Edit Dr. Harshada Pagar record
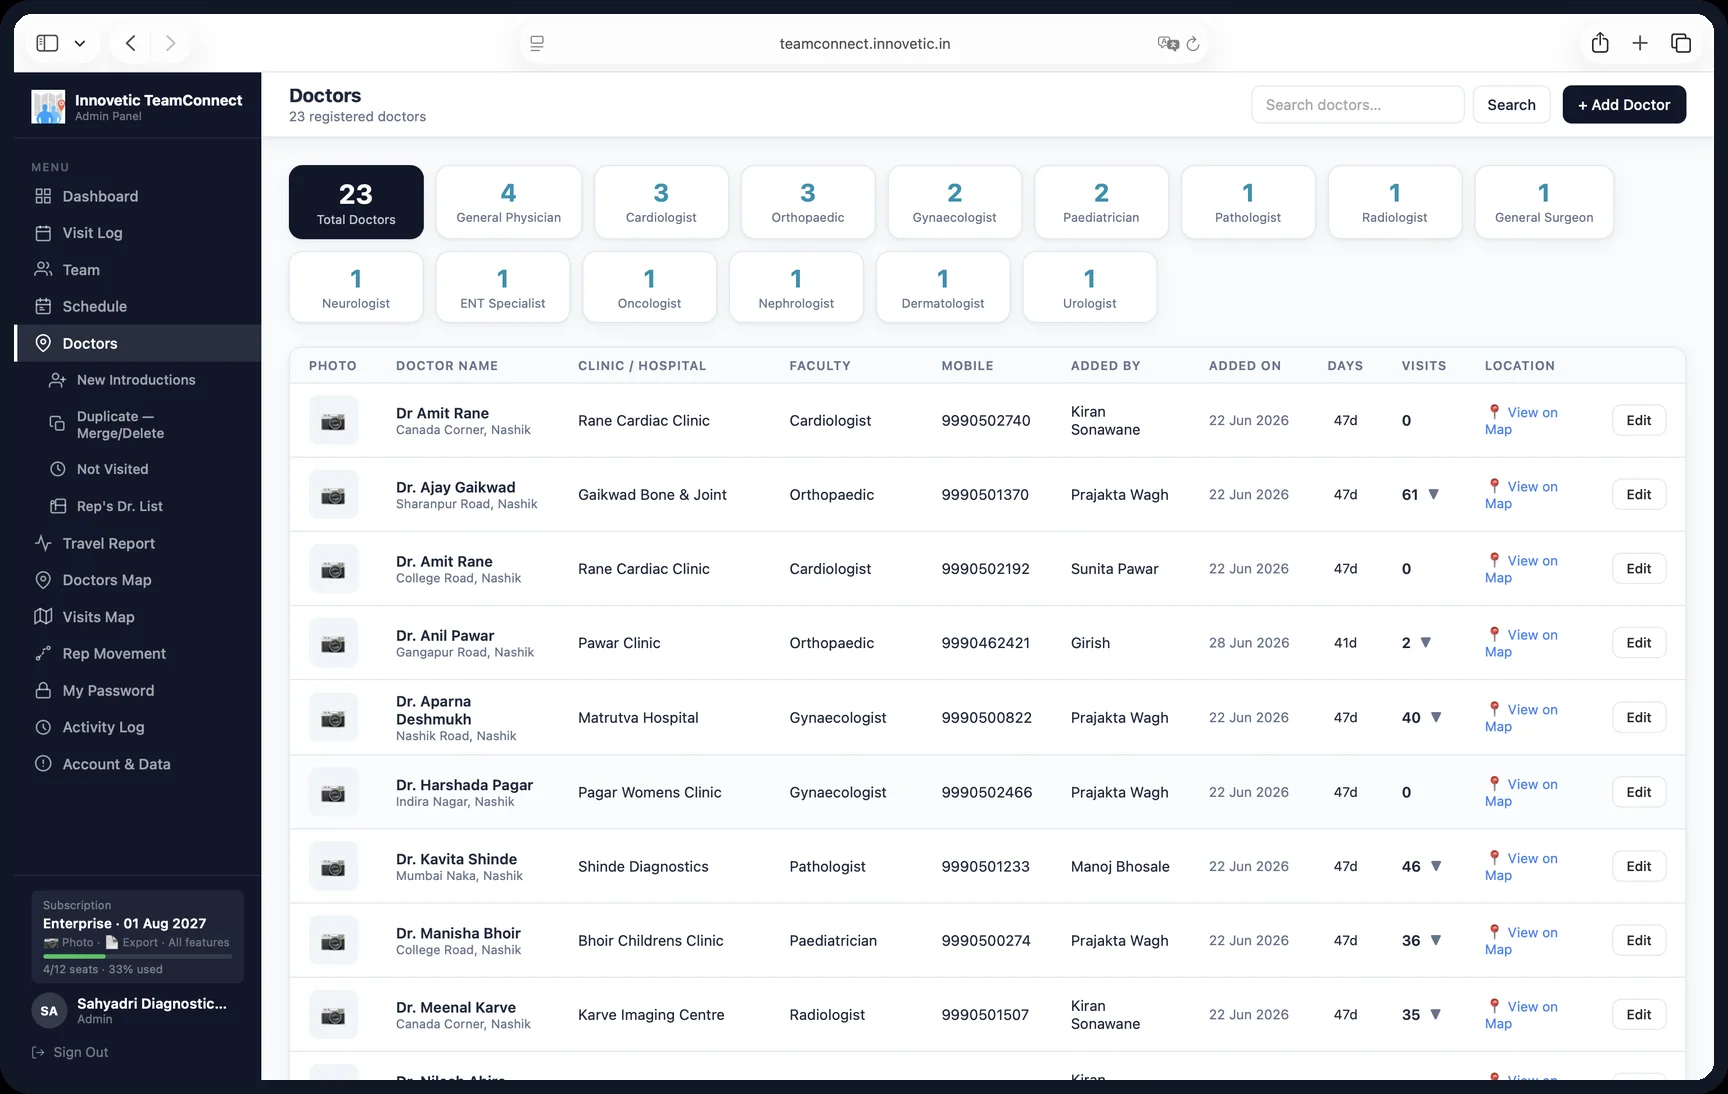 pyautogui.click(x=1639, y=792)
